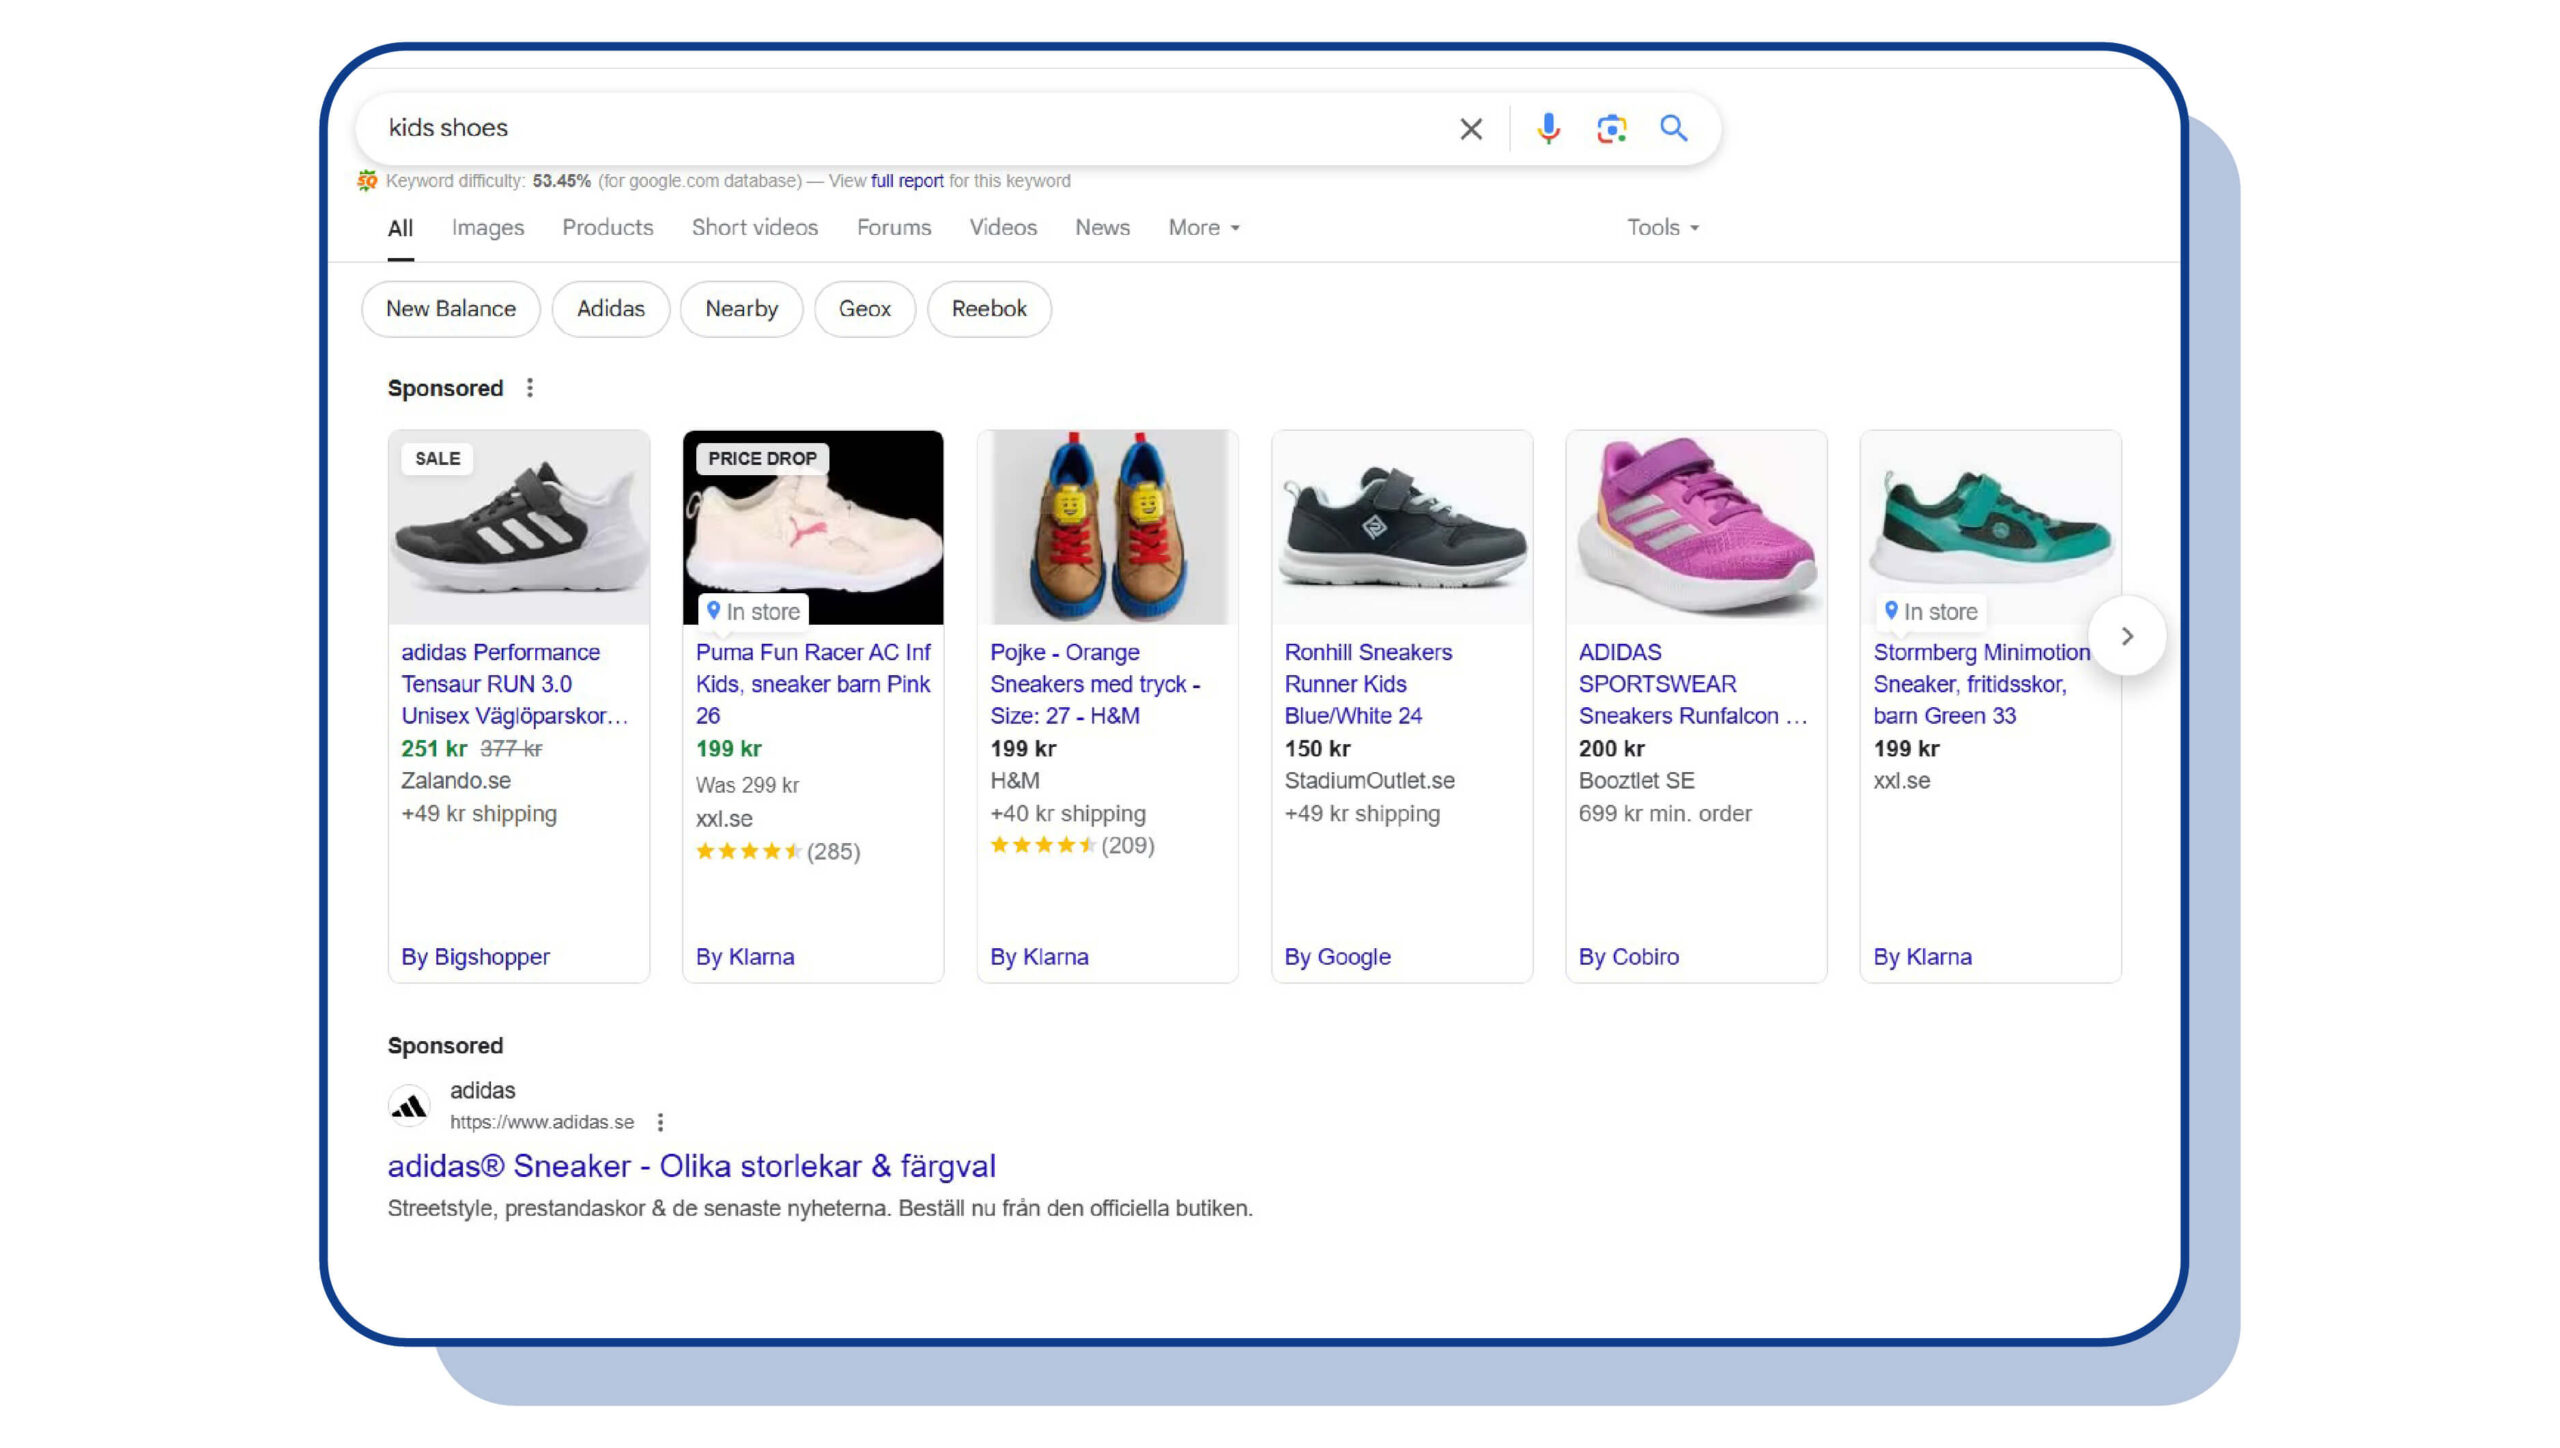The image size is (2560, 1448).
Task: Expand the More dropdown
Action: (x=1204, y=228)
